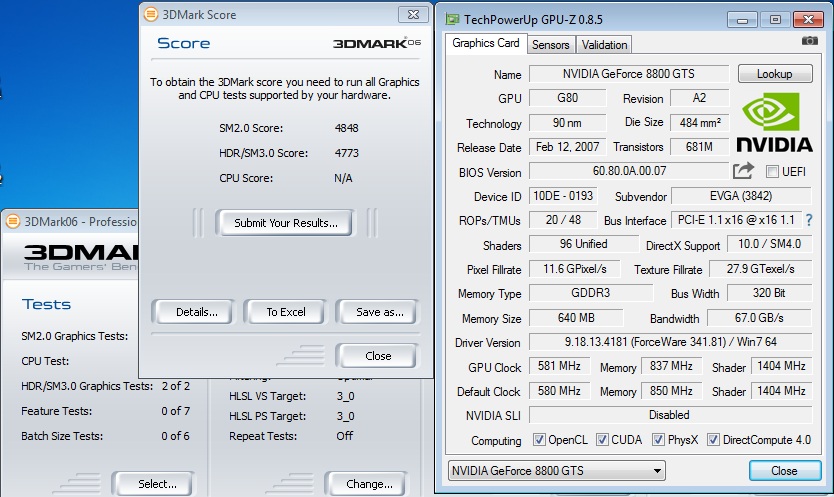This screenshot has height=497, width=834.
Task: Click Submit Your Results button
Action: [x=286, y=223]
